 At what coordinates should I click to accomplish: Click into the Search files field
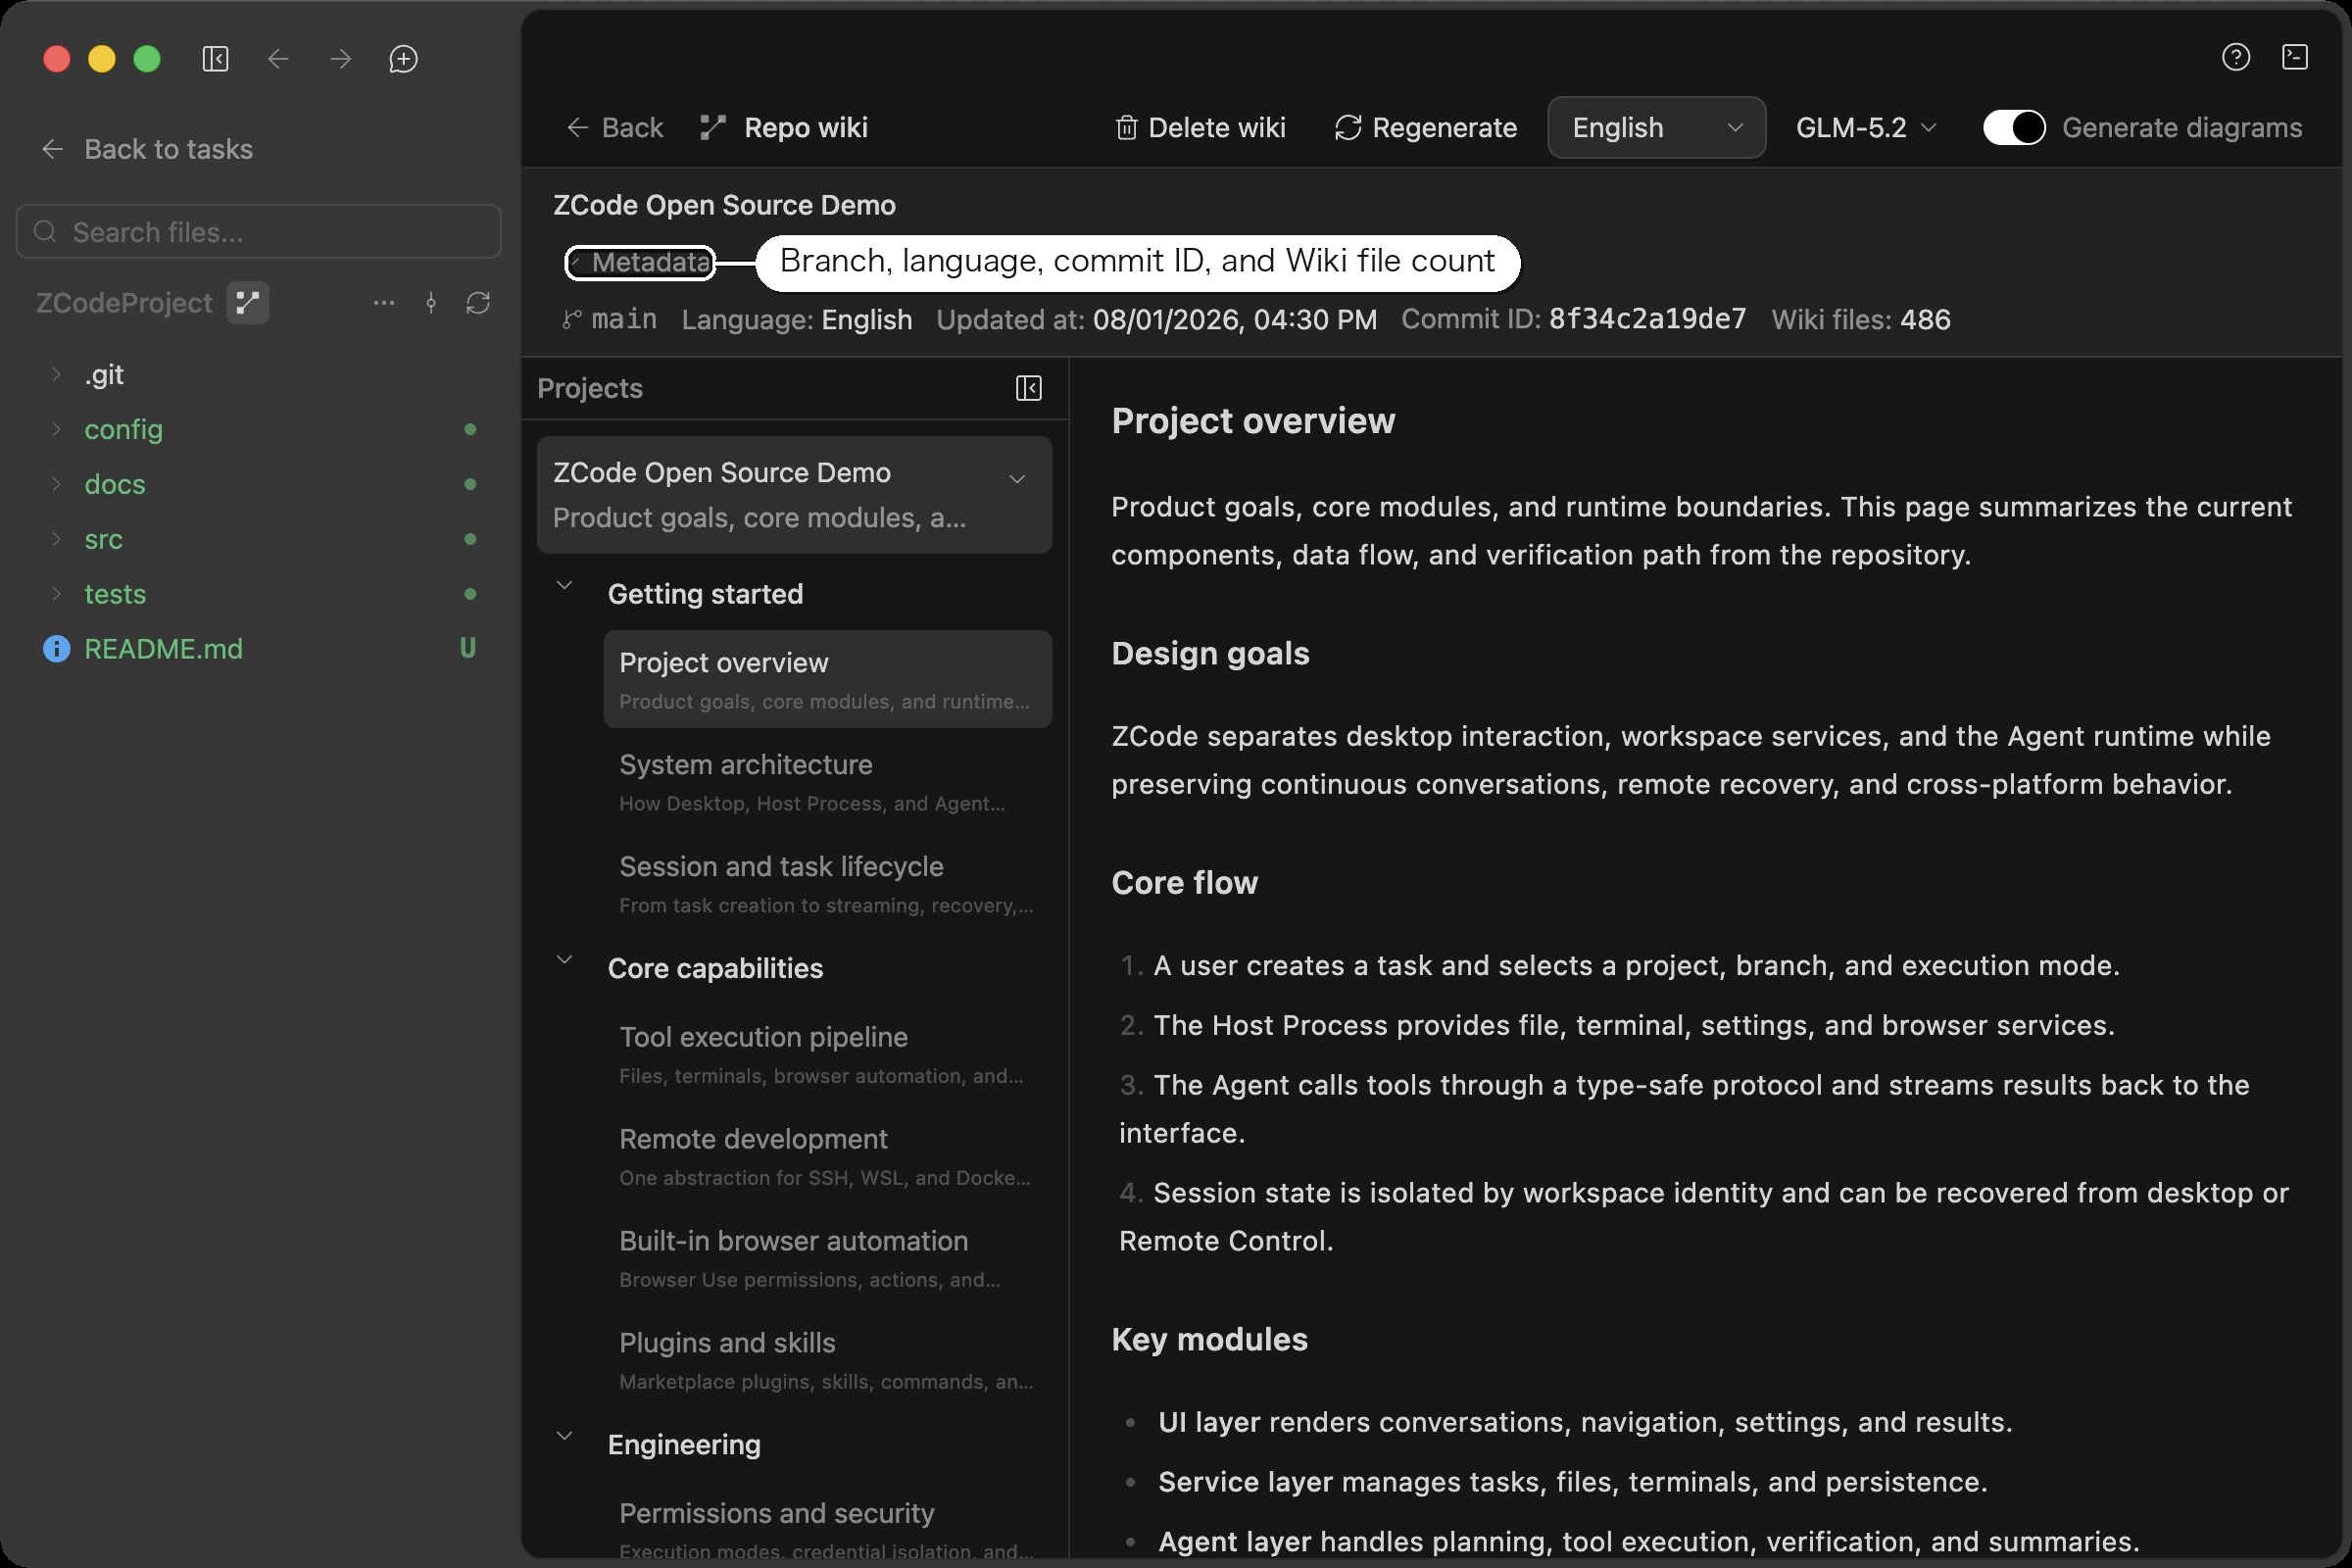[x=259, y=232]
